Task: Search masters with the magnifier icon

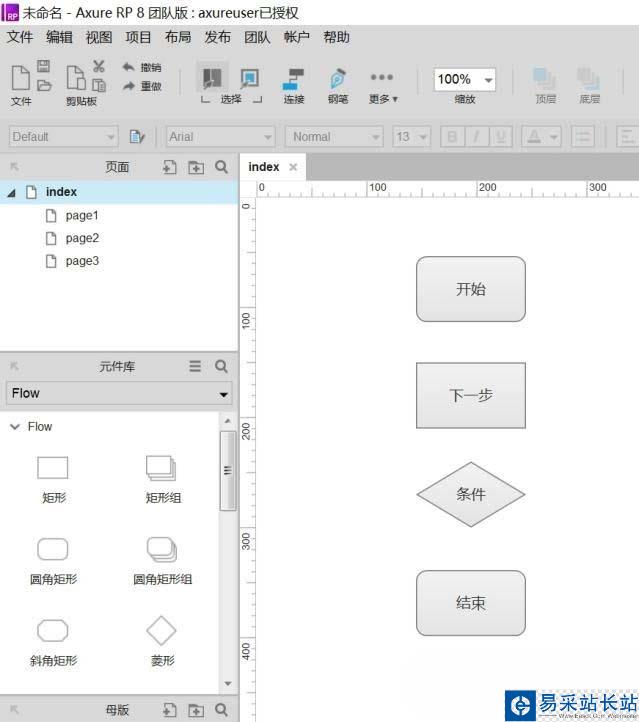Action: 221,710
